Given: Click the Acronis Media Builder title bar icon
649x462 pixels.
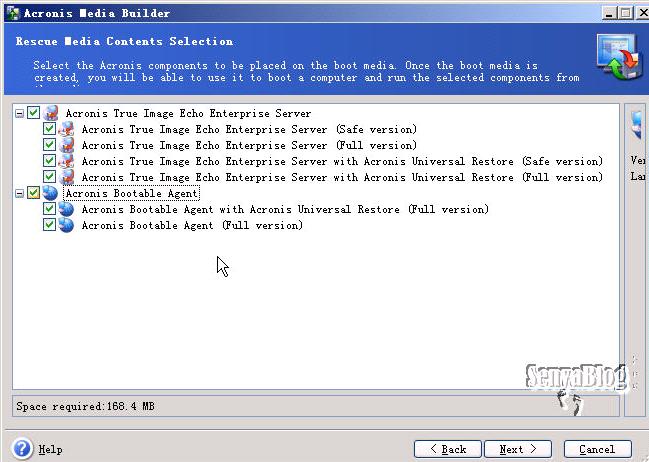Looking at the screenshot, I should click(x=12, y=13).
